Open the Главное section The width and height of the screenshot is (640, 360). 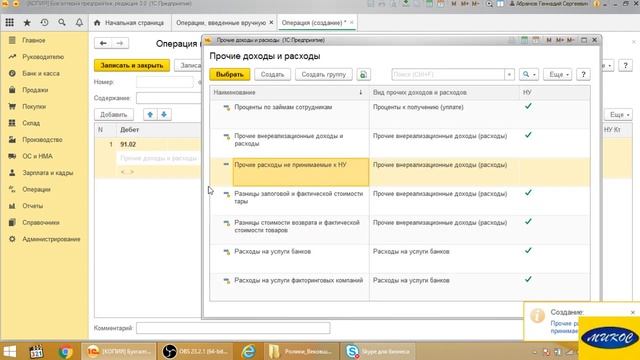33,40
